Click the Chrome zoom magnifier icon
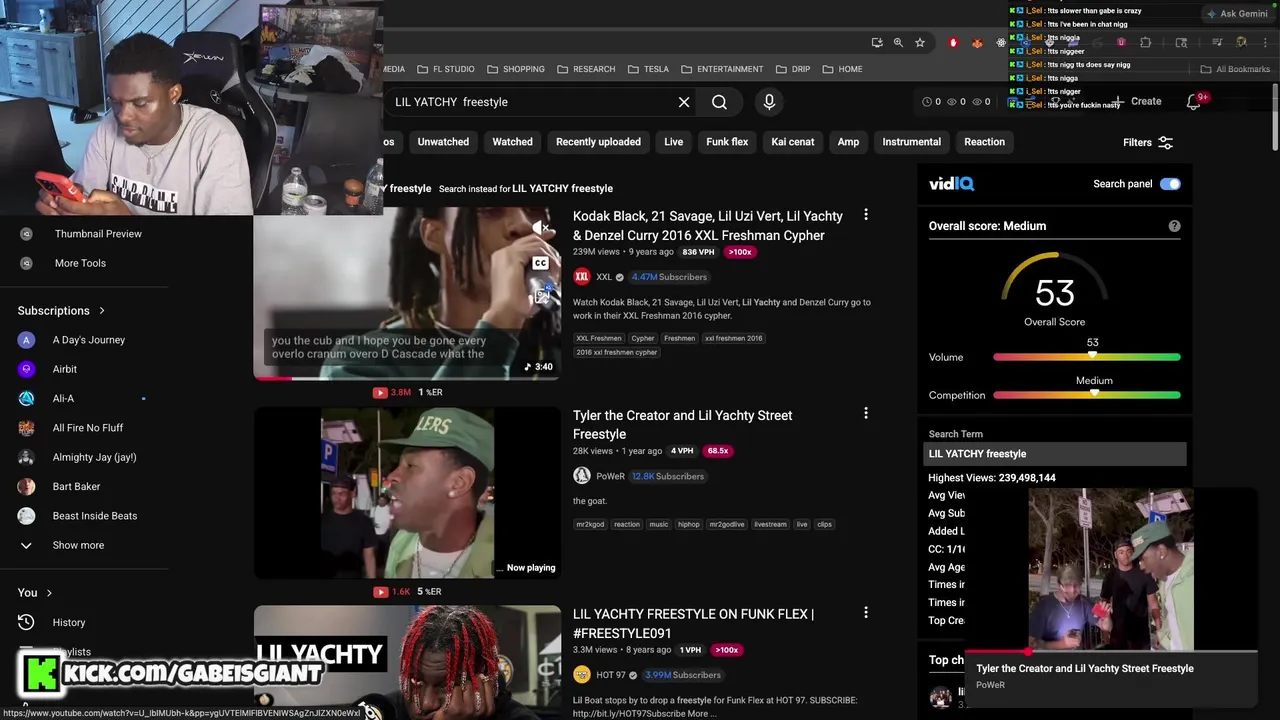1280x720 pixels. click(898, 43)
